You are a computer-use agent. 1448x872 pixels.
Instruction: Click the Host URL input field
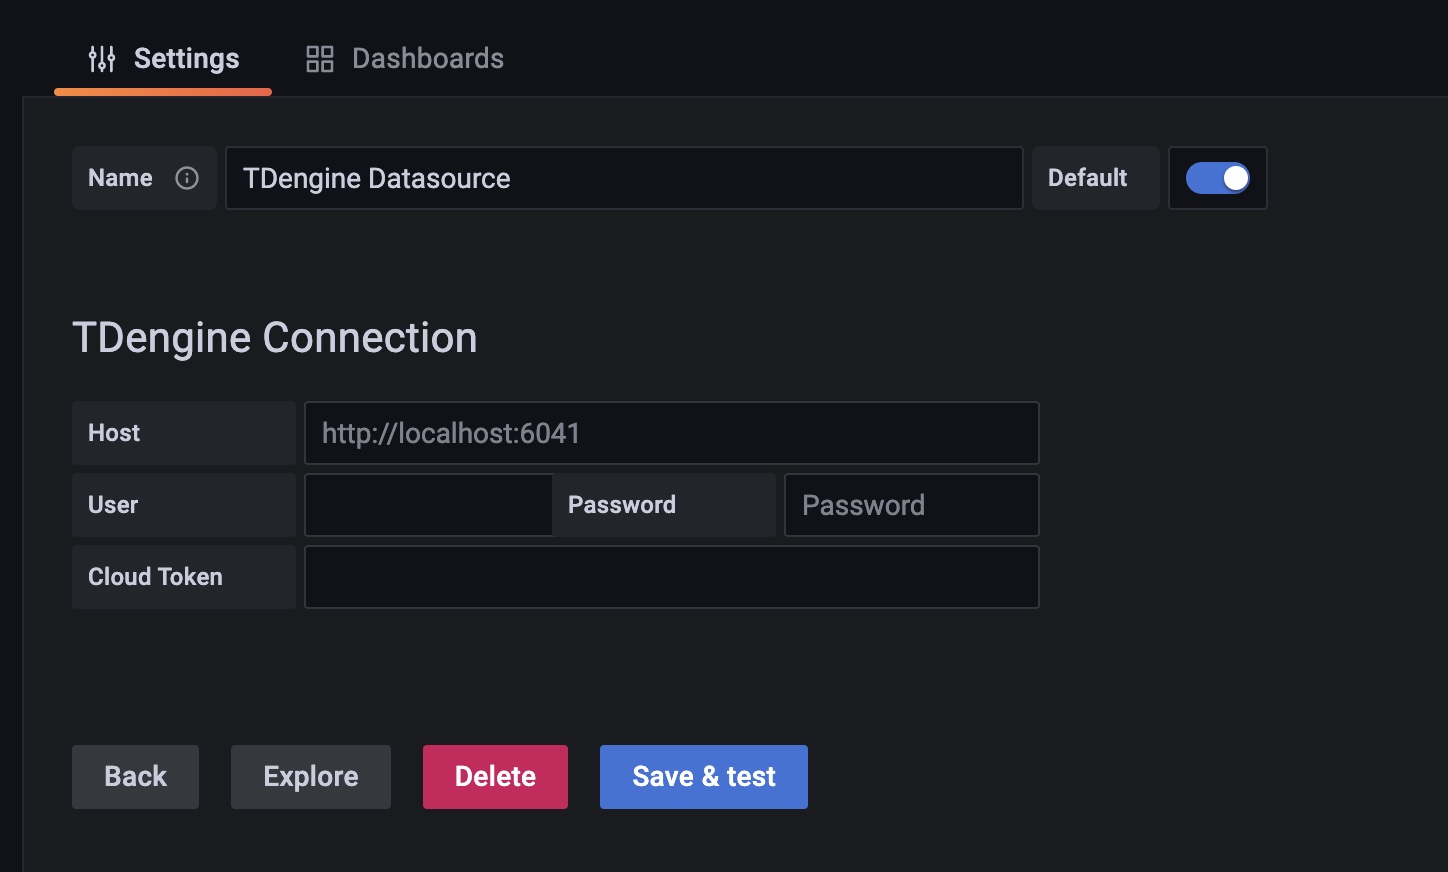(x=671, y=433)
